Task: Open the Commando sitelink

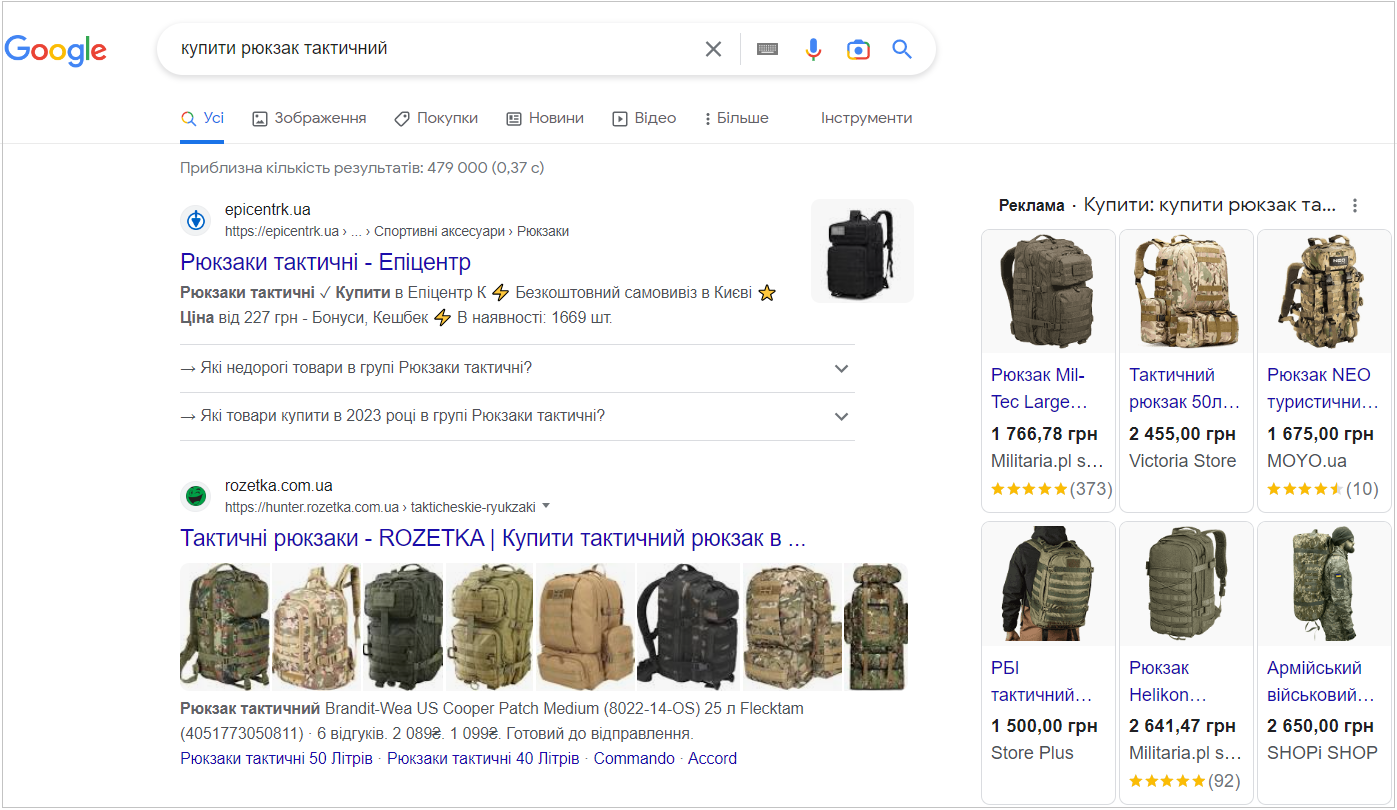Action: coord(634,758)
